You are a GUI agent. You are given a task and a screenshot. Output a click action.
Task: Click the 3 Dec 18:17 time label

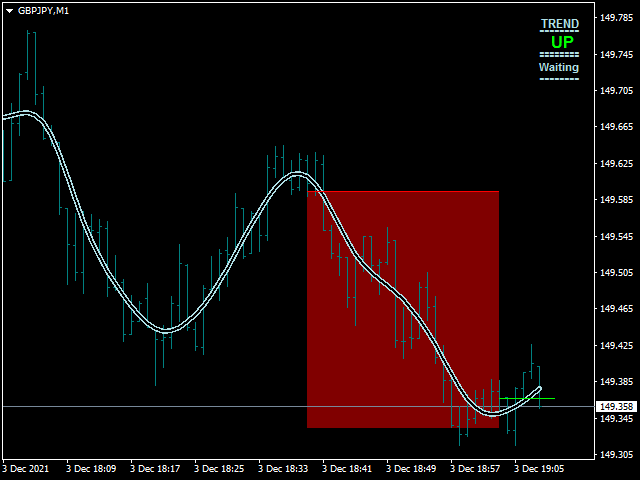point(155,468)
